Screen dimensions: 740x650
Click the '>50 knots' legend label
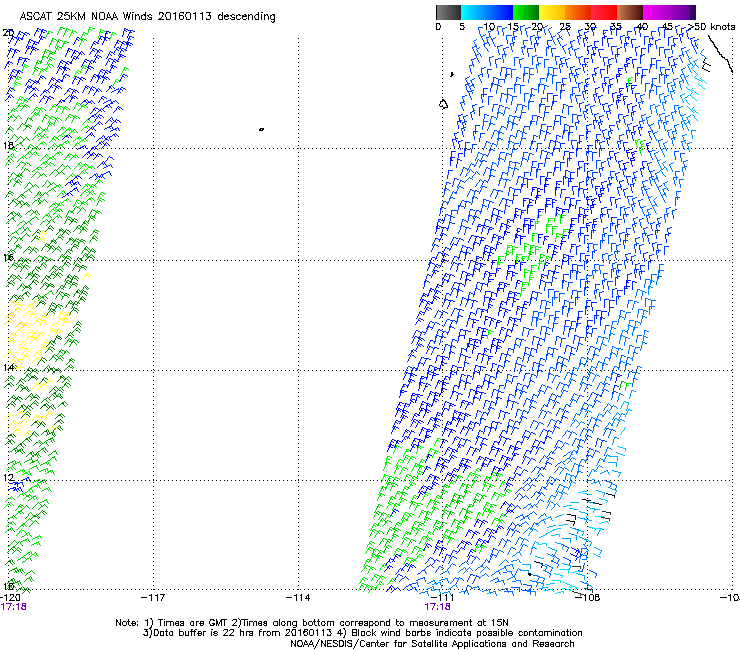(711, 26)
